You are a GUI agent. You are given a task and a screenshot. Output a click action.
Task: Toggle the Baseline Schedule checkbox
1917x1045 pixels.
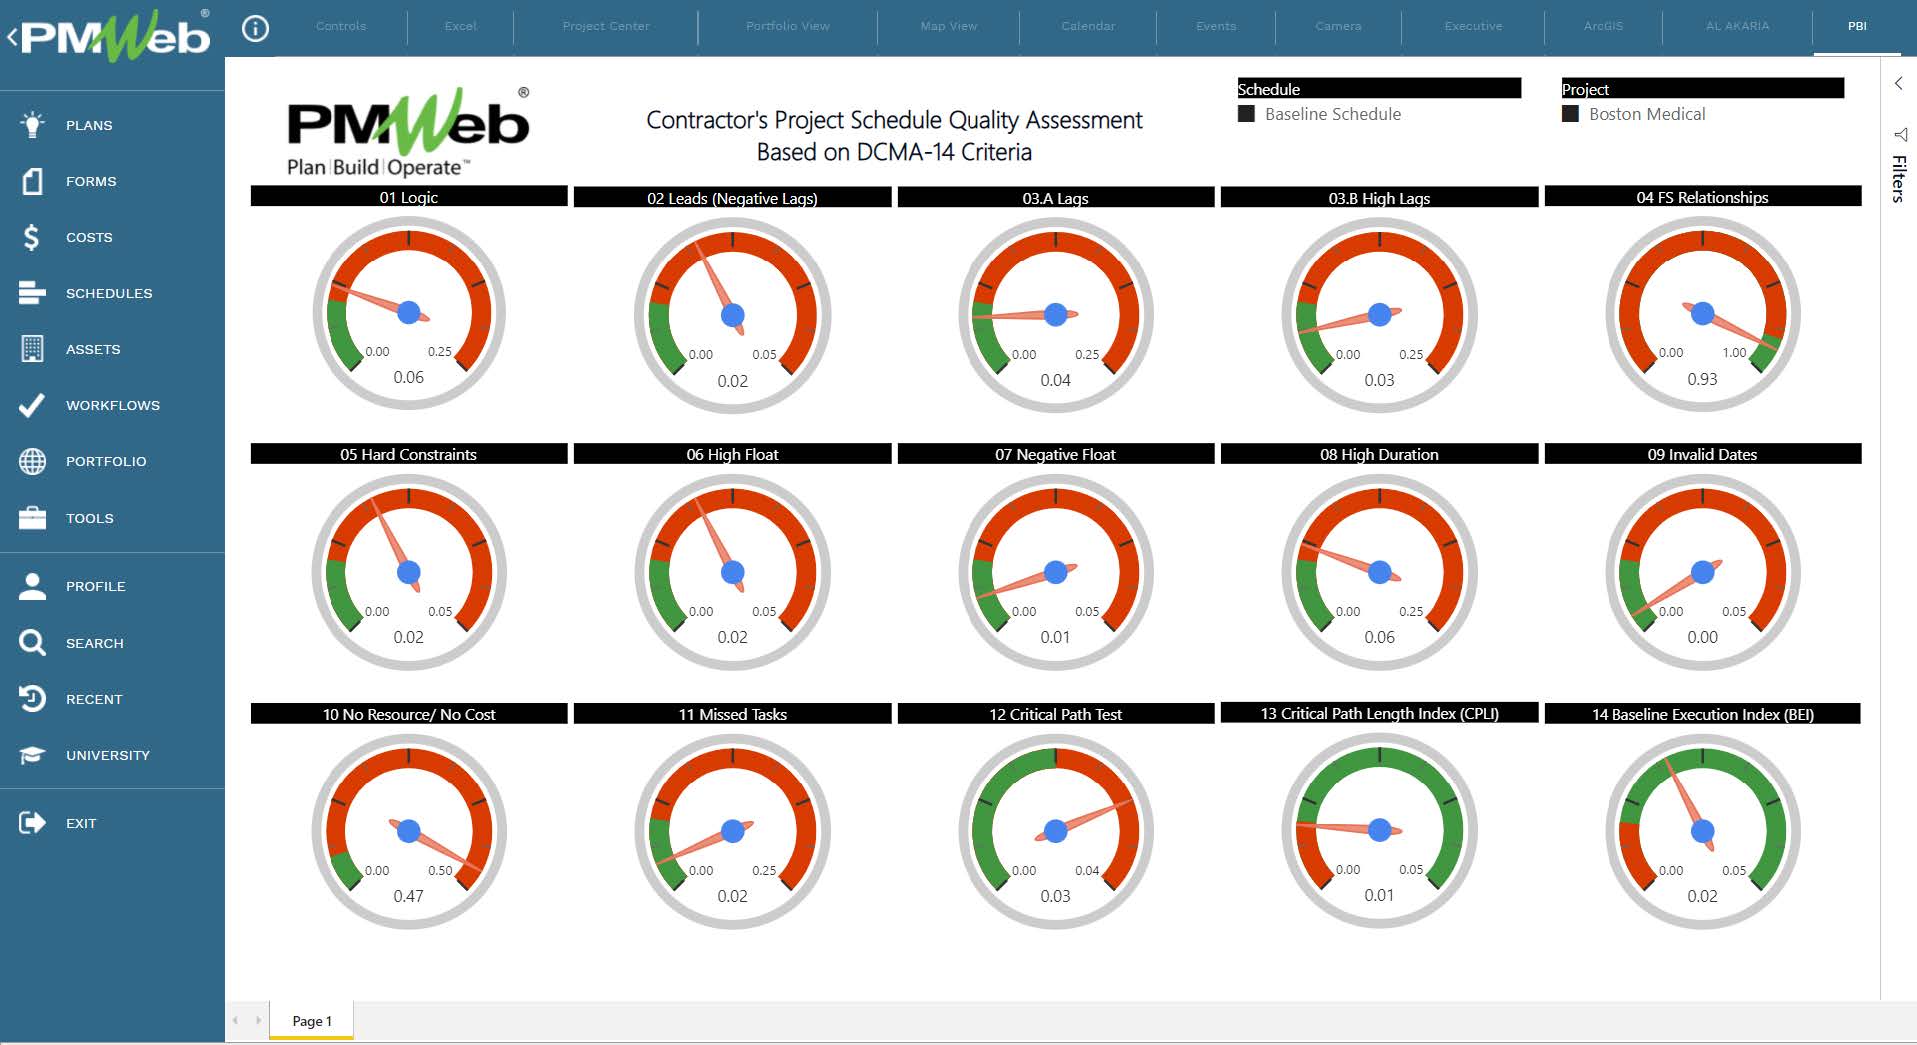1246,114
